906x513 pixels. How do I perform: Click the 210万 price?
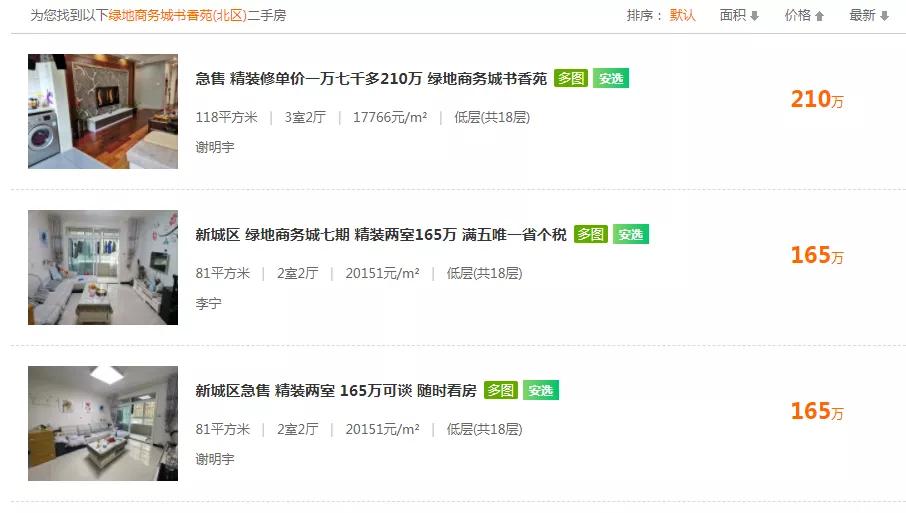click(x=817, y=99)
